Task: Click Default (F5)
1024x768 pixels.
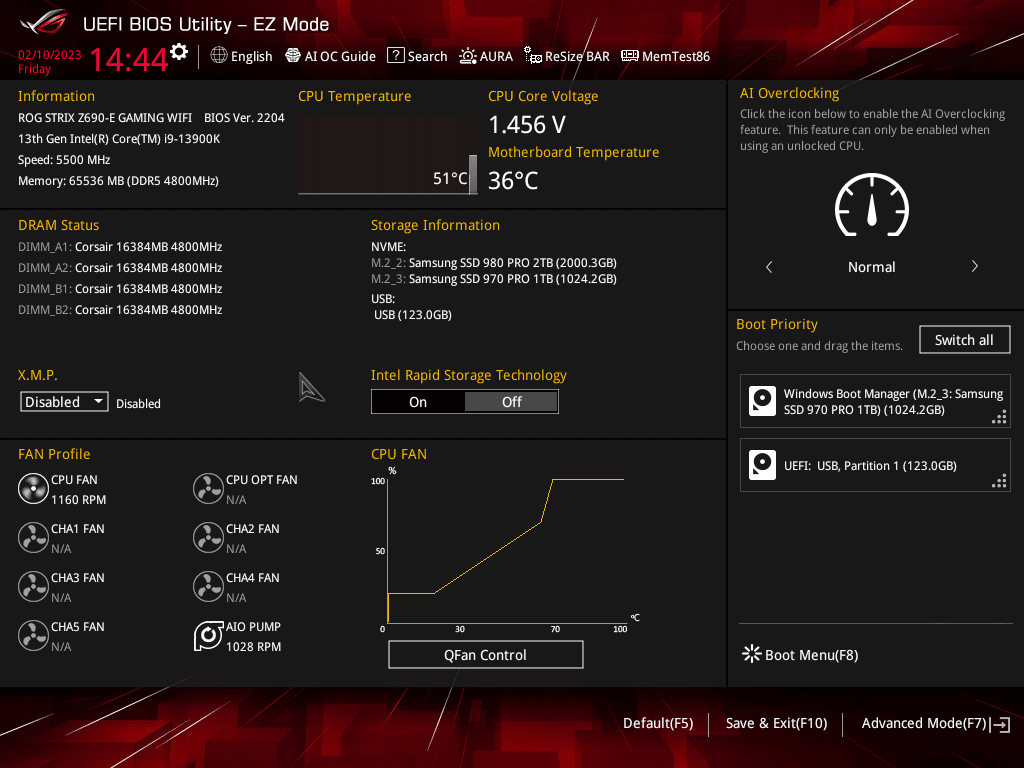Action: (658, 723)
